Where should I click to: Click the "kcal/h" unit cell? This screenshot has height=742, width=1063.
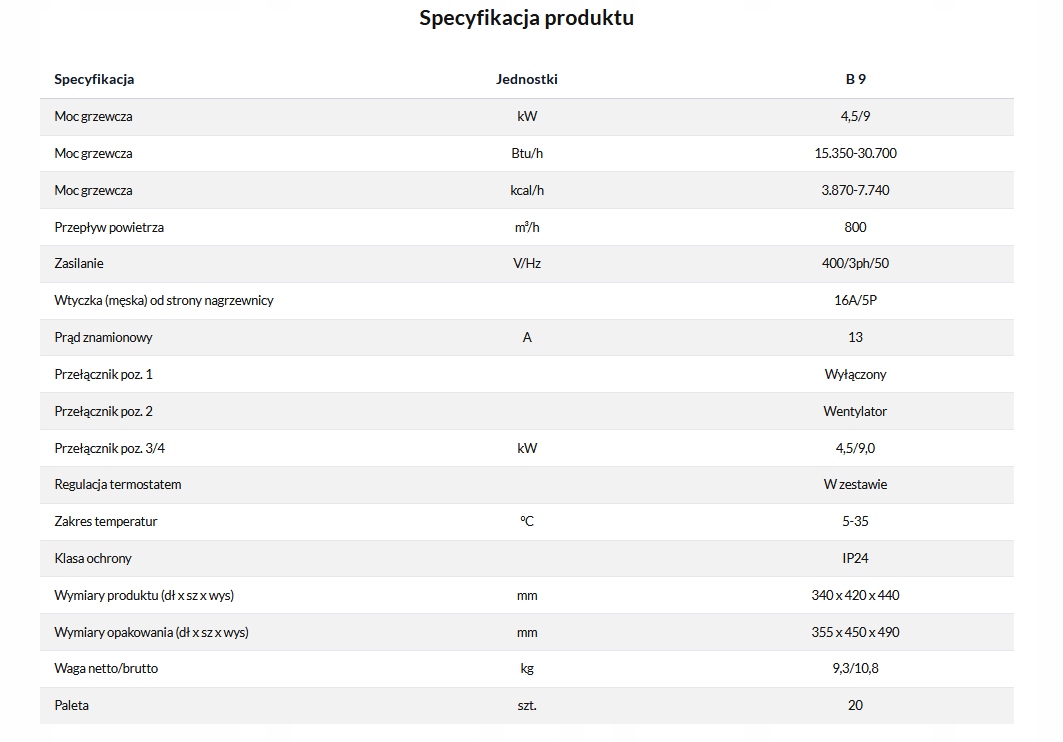[x=527, y=190]
